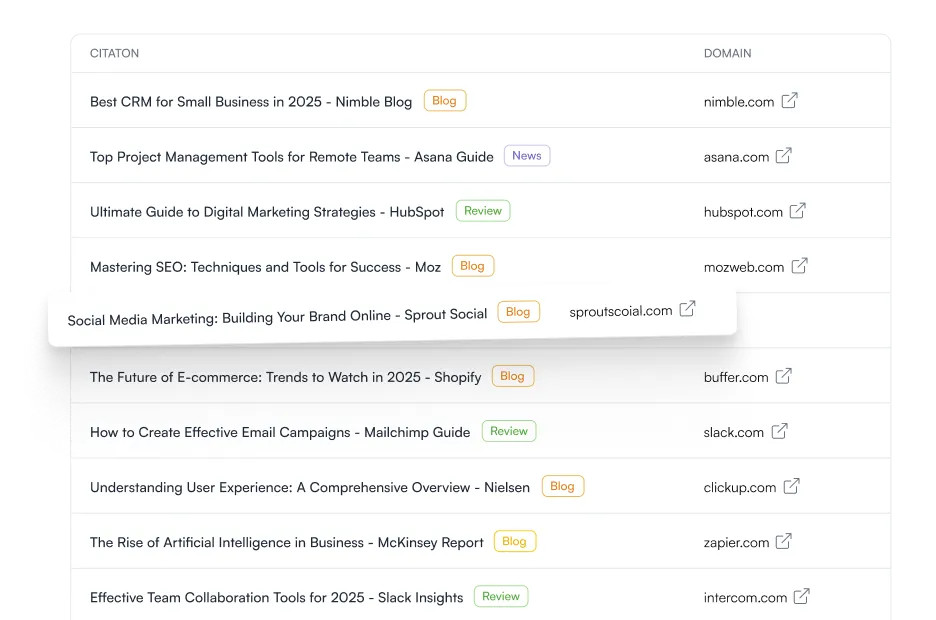Select 'Effective Team Collaboration Tools for 2025' citation
The image size is (936, 620).
tap(276, 598)
